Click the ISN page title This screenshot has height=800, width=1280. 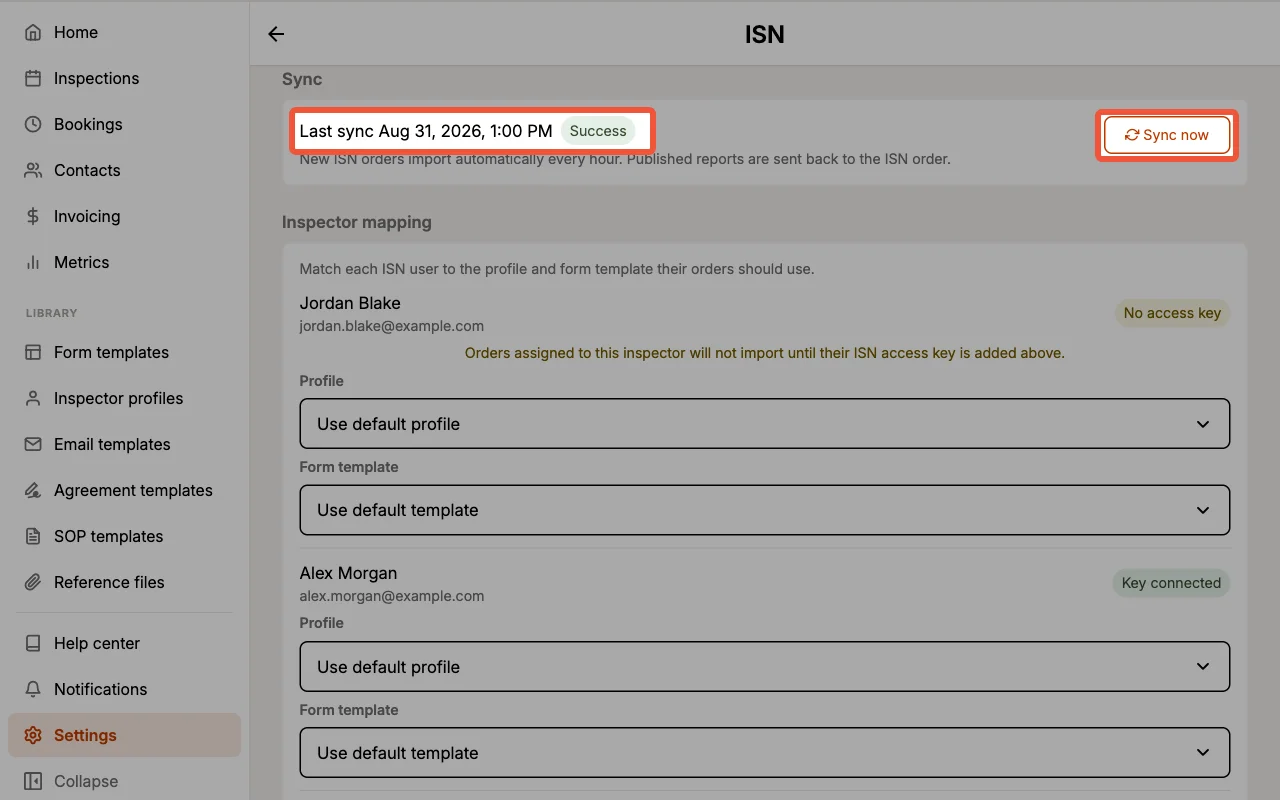pos(765,34)
